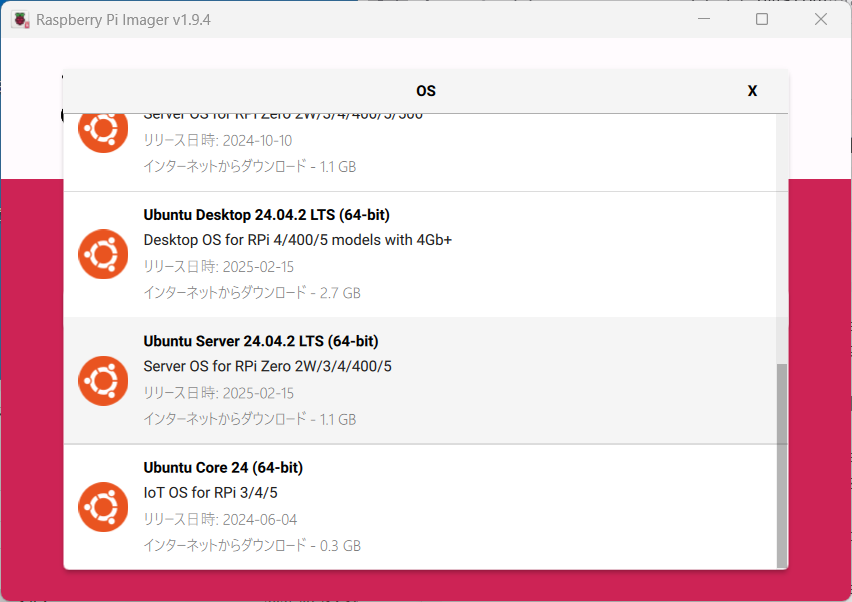Click release date 2024-06-04 line

point(220,519)
